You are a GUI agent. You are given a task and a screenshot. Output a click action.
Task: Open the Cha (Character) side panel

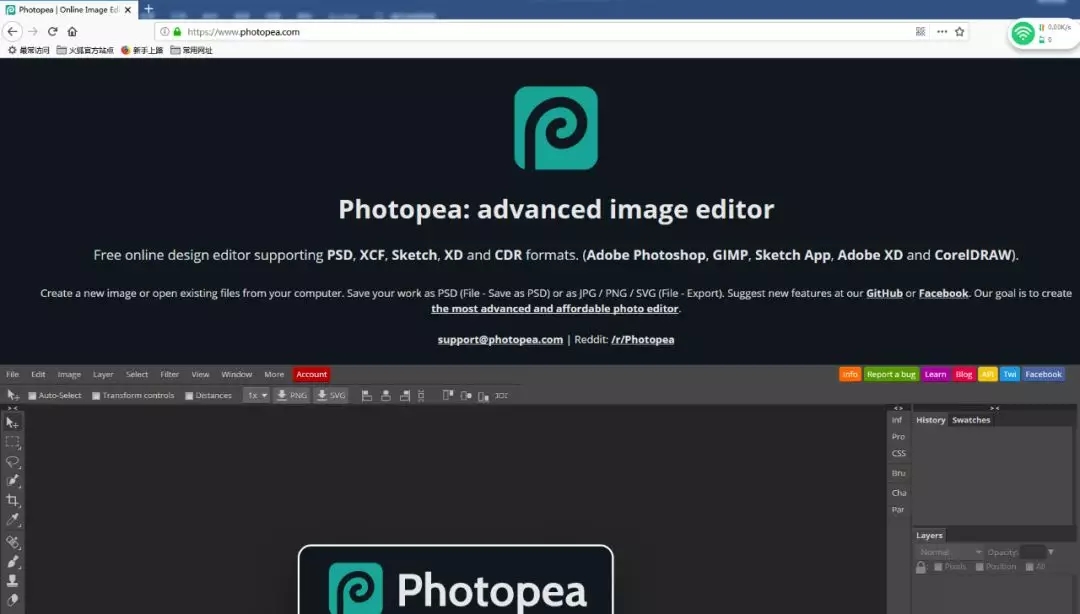(898, 493)
